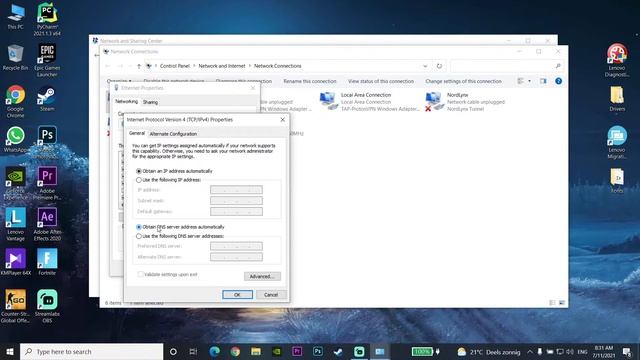640x360 pixels.
Task: Click Change settings of this connection
Action: [463, 81]
